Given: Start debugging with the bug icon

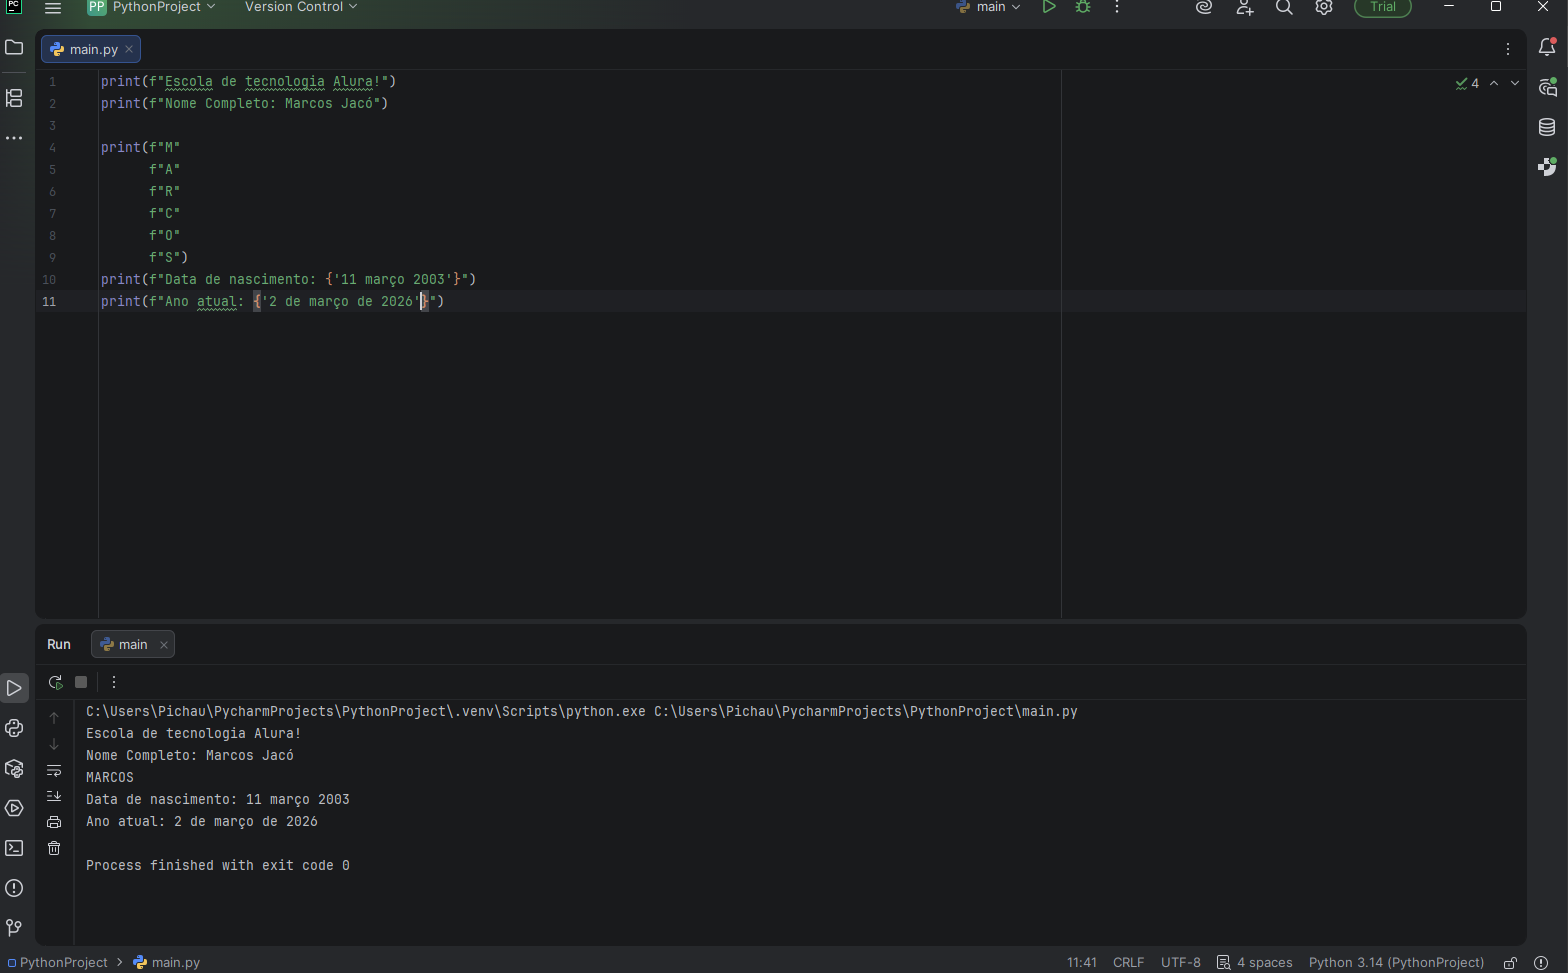Looking at the screenshot, I should click(1083, 7).
